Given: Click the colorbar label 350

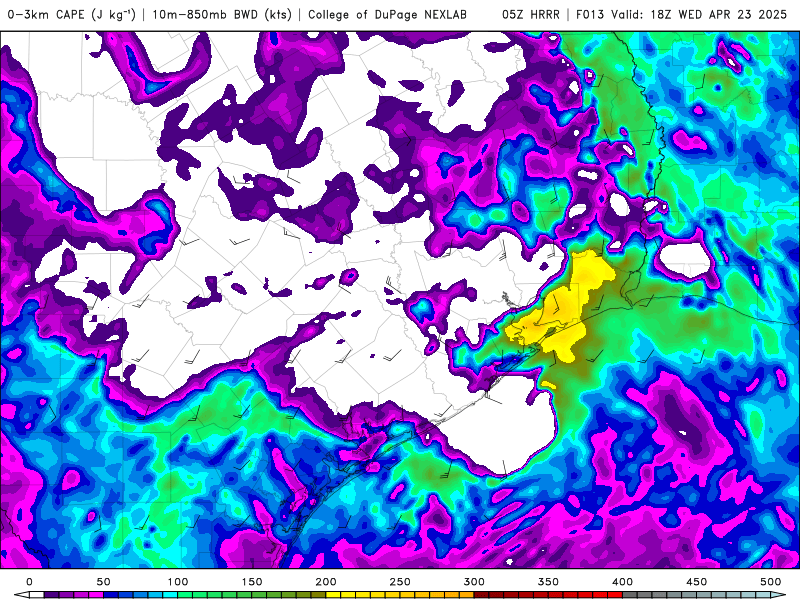Looking at the screenshot, I should pyautogui.click(x=548, y=582).
